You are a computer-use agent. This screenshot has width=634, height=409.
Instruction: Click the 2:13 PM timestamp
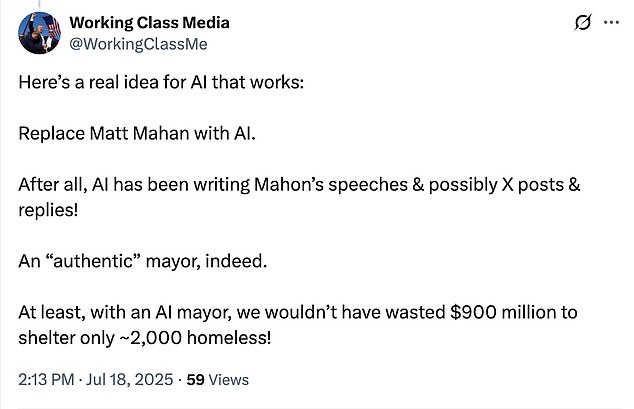point(46,379)
